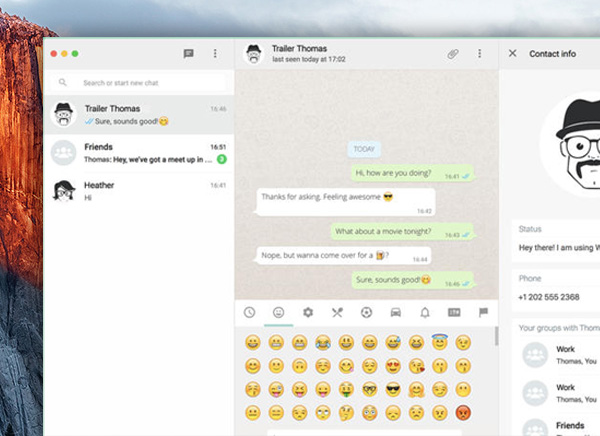
Task: Click the last 'Sure, sounds good!' bubble
Action: 413,281
